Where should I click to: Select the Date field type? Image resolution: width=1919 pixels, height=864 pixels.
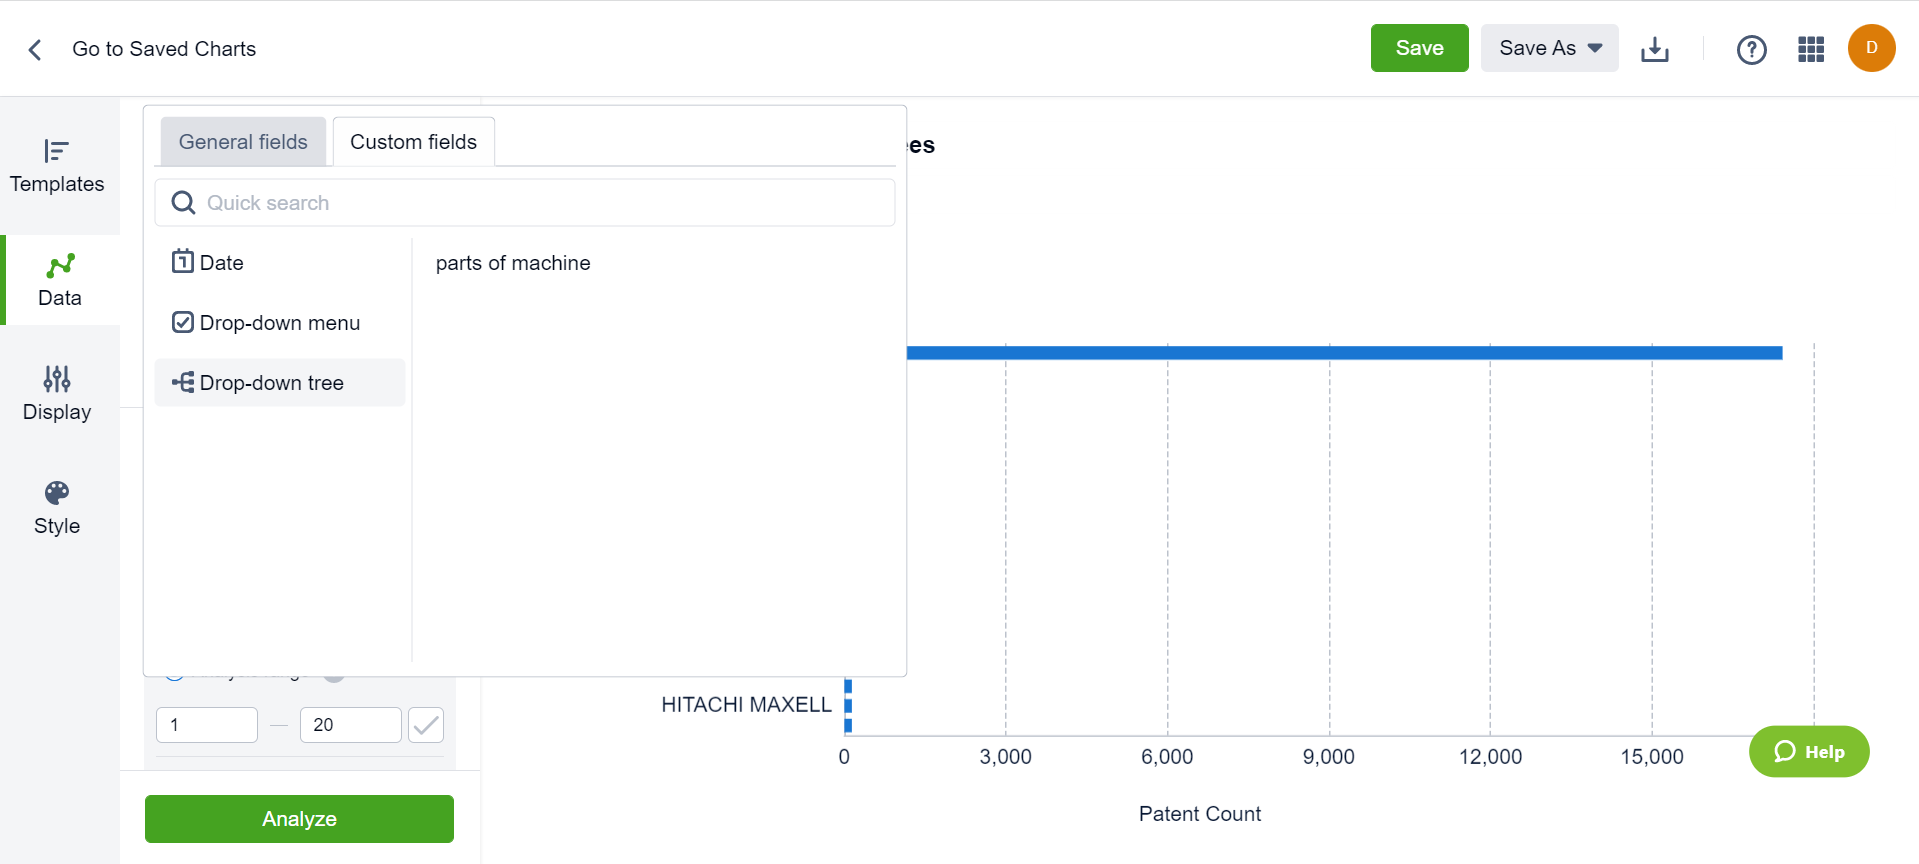pos(221,263)
